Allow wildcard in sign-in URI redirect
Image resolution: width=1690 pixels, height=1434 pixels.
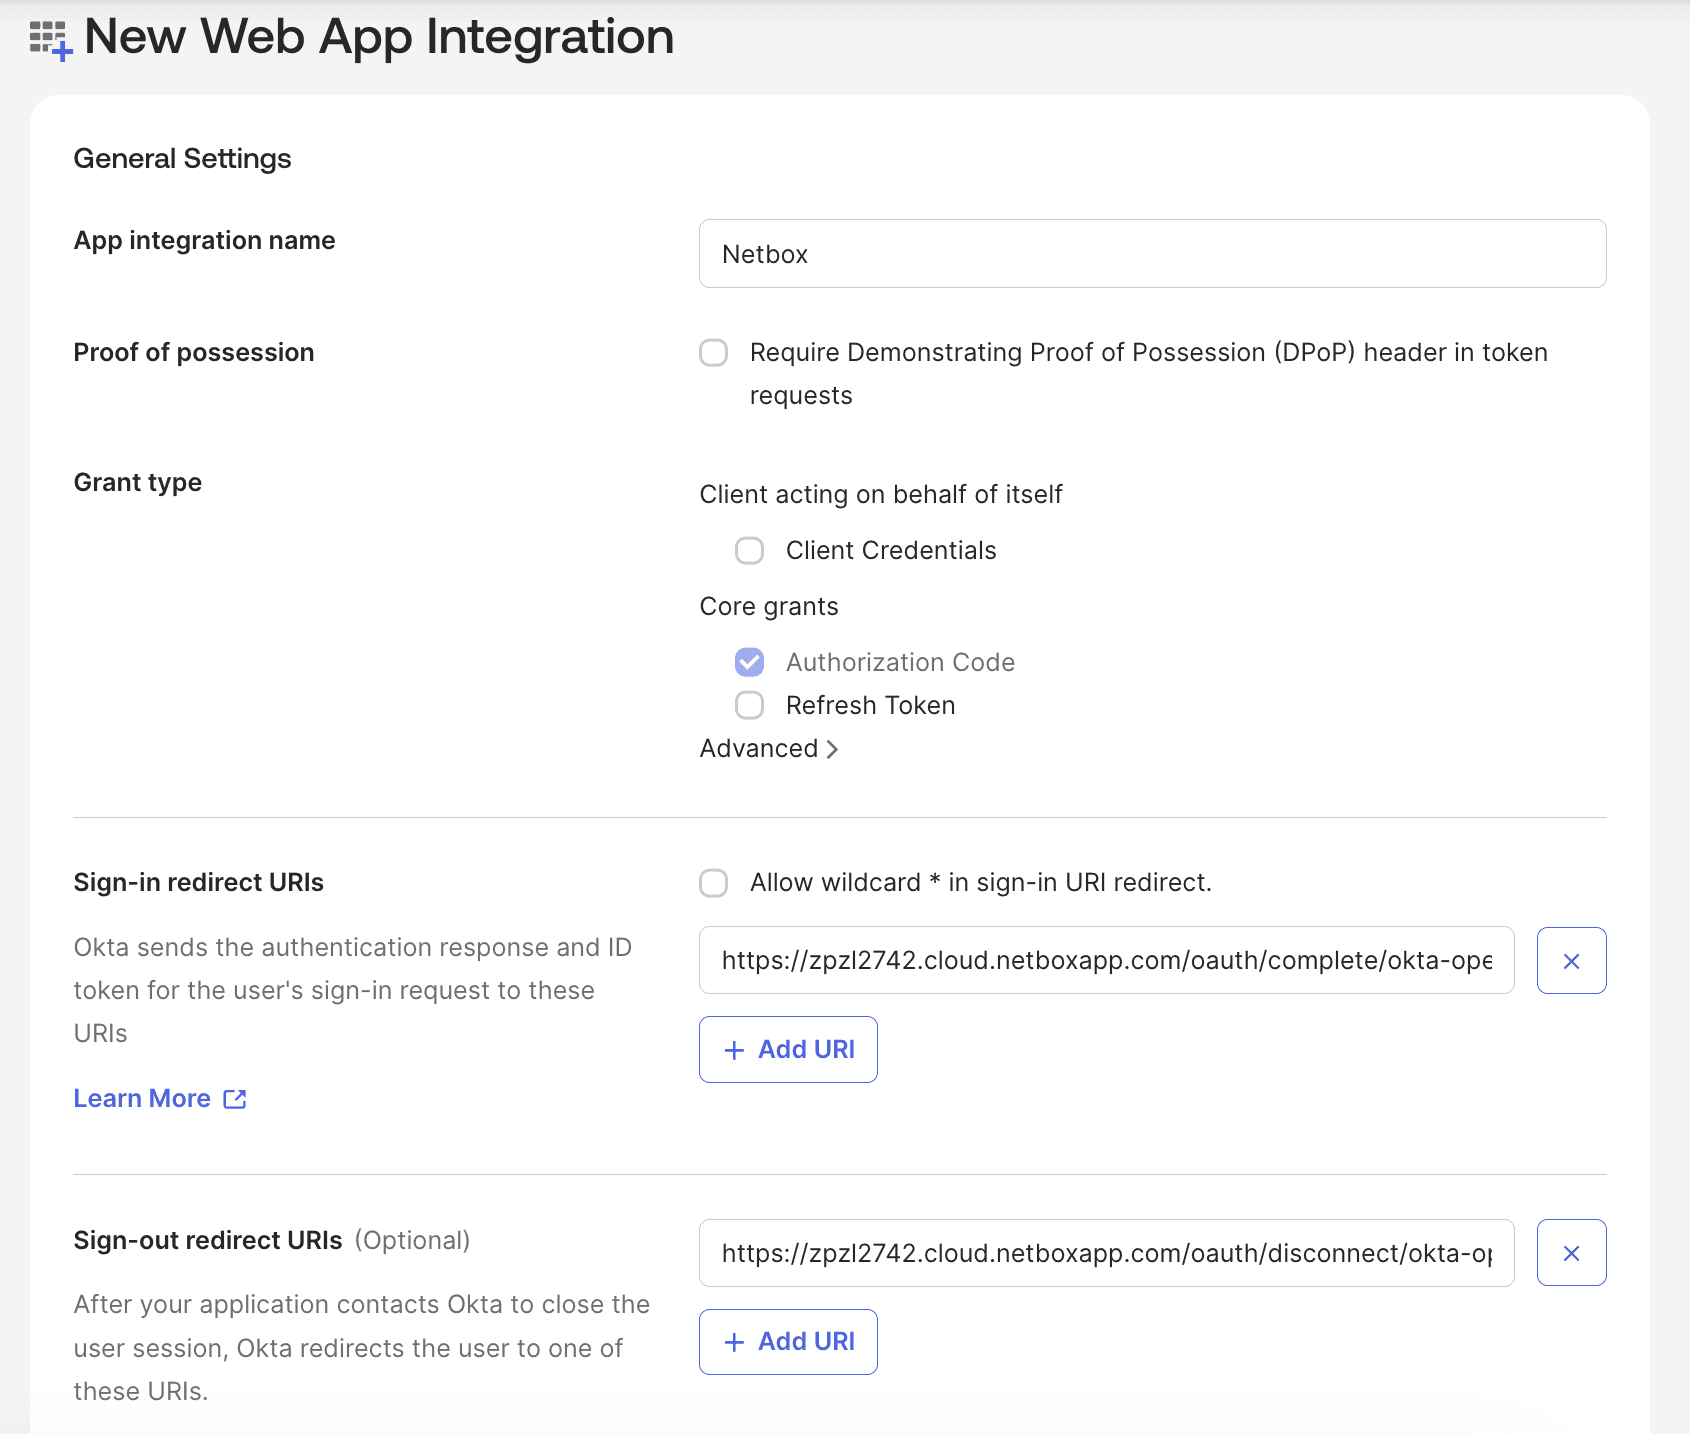click(x=713, y=883)
